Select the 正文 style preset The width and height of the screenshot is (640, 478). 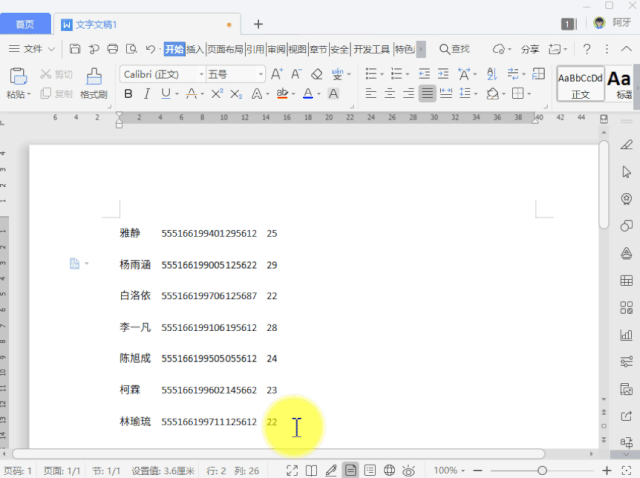coord(580,84)
